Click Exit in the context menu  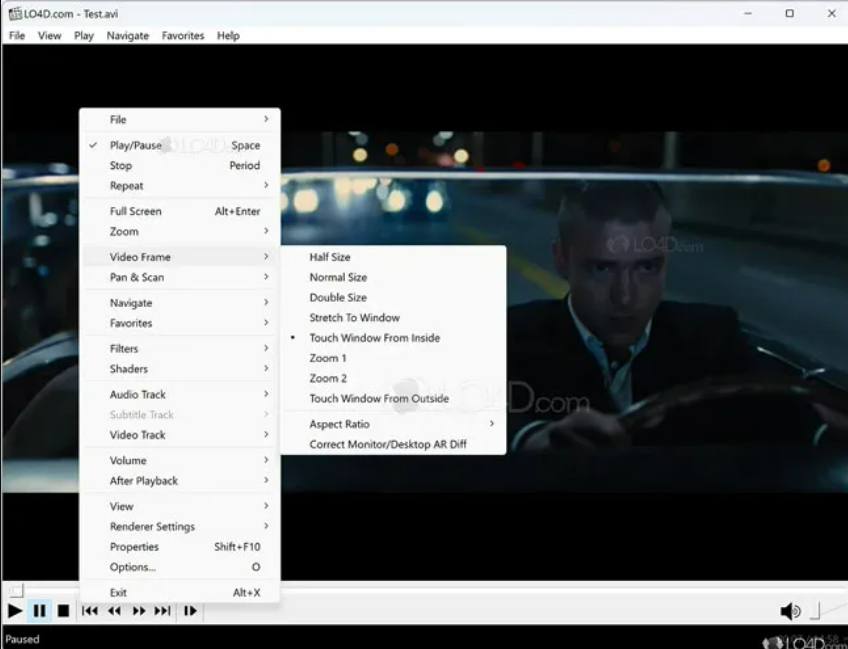point(119,593)
